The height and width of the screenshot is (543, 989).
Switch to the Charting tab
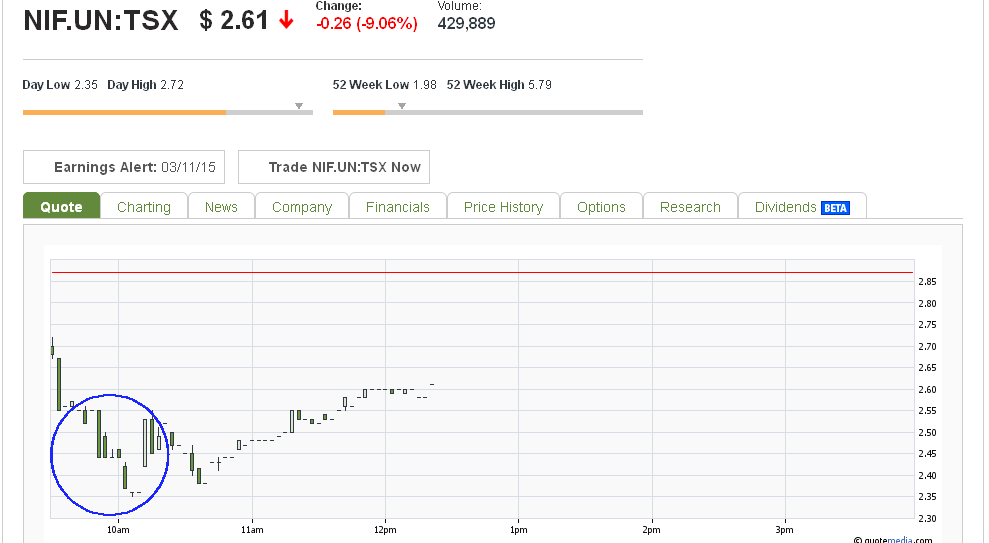coord(144,206)
